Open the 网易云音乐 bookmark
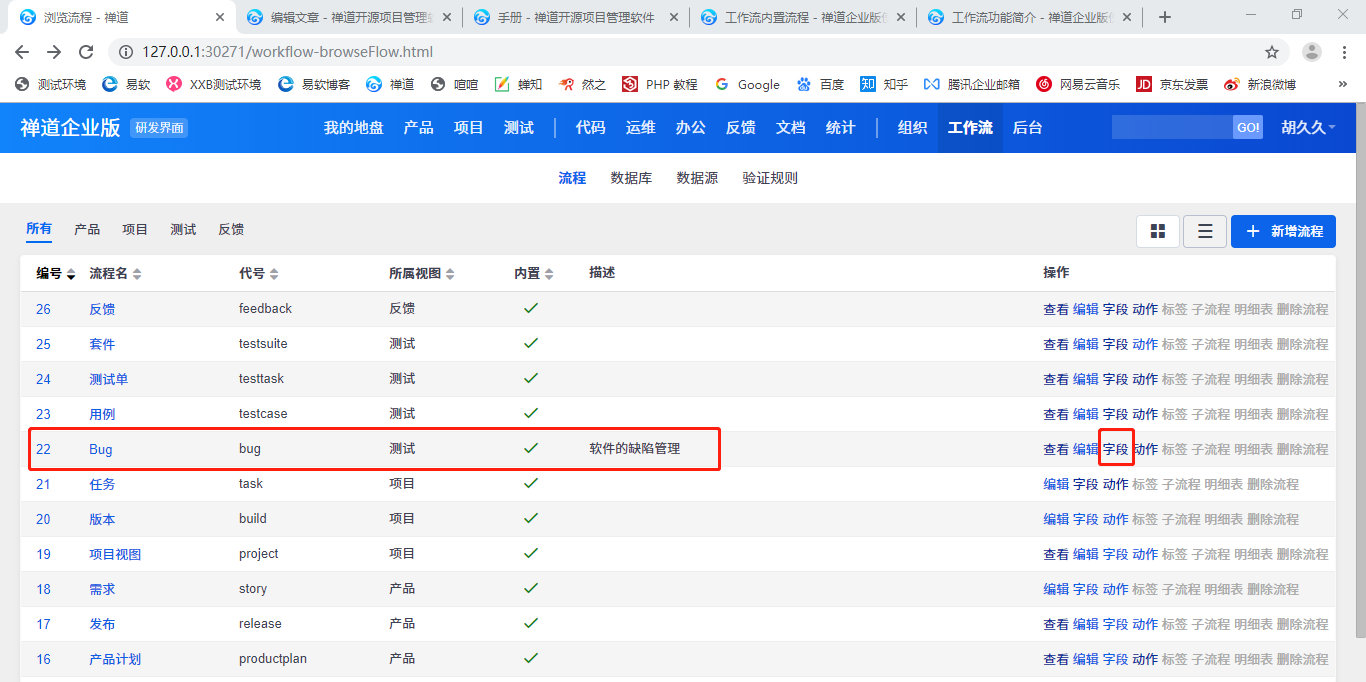The image size is (1366, 682). click(1078, 84)
